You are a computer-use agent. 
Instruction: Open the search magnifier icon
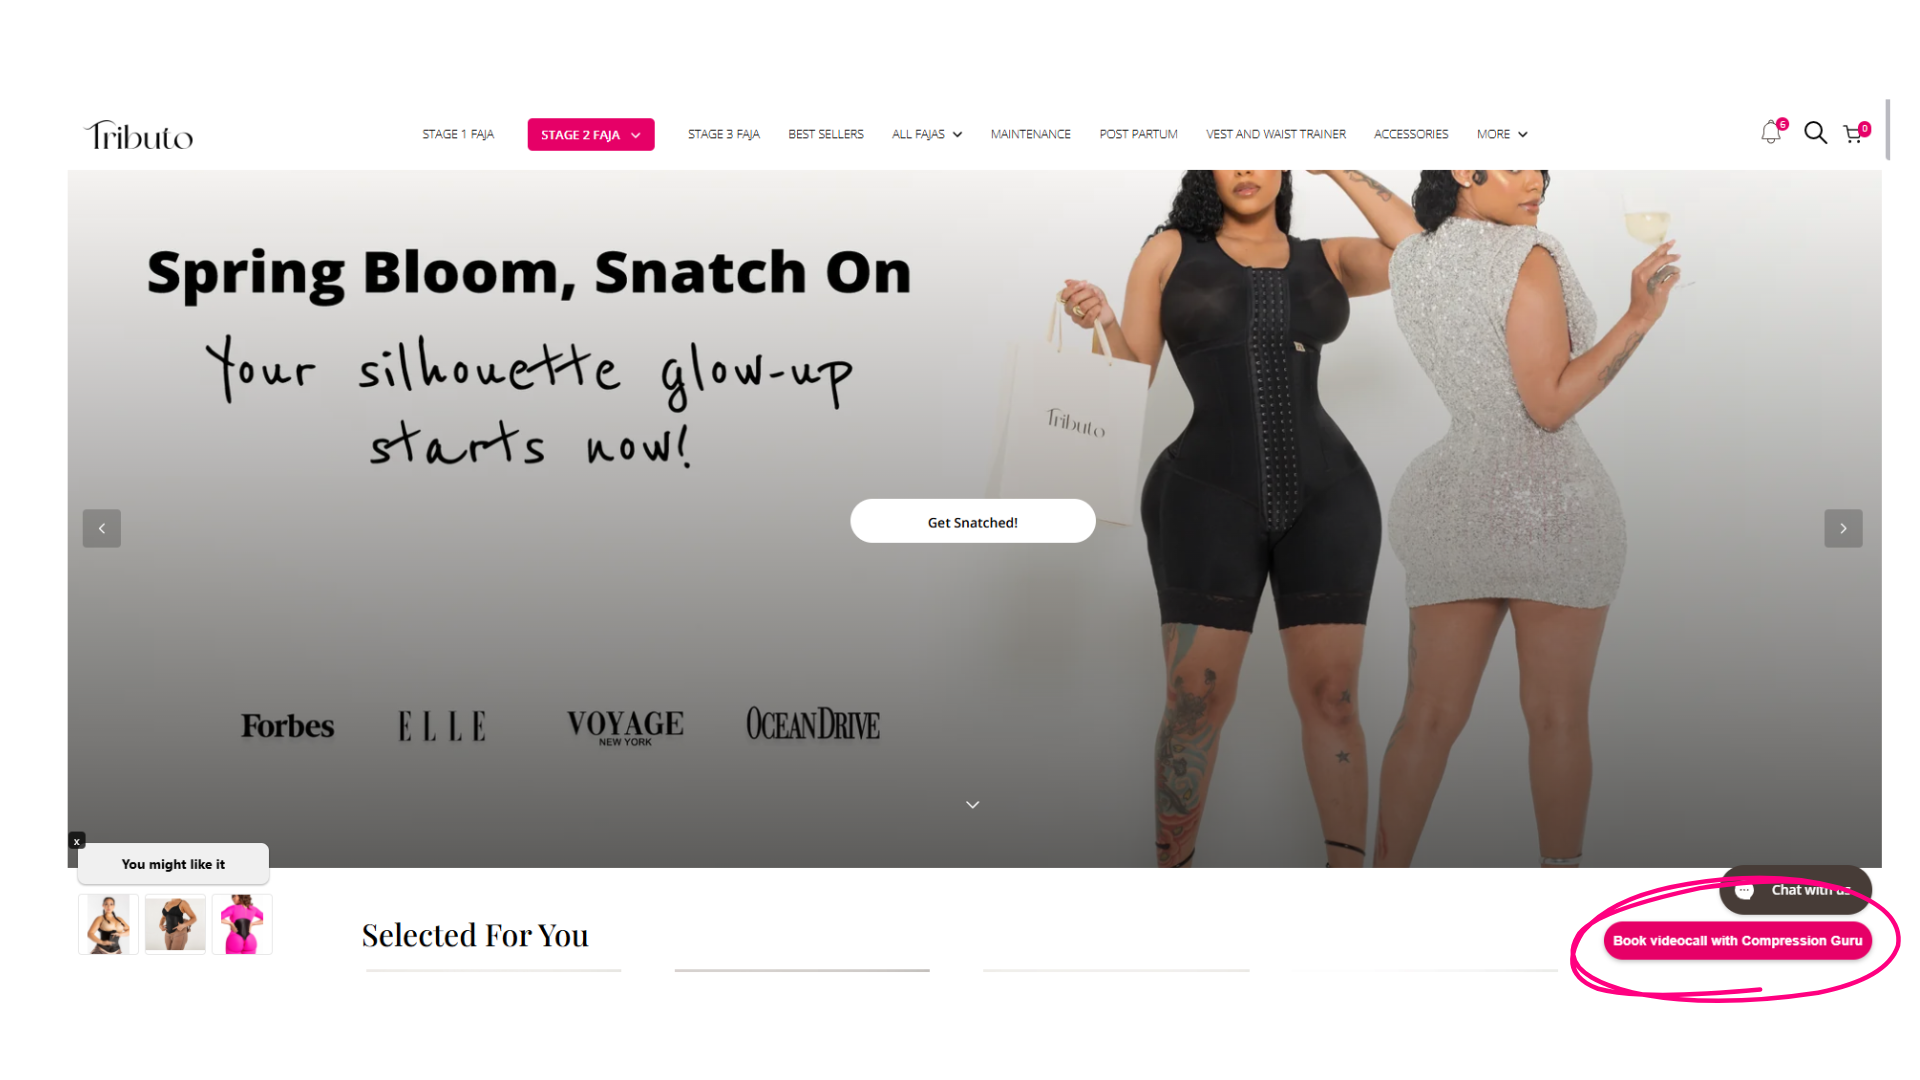(x=1815, y=132)
